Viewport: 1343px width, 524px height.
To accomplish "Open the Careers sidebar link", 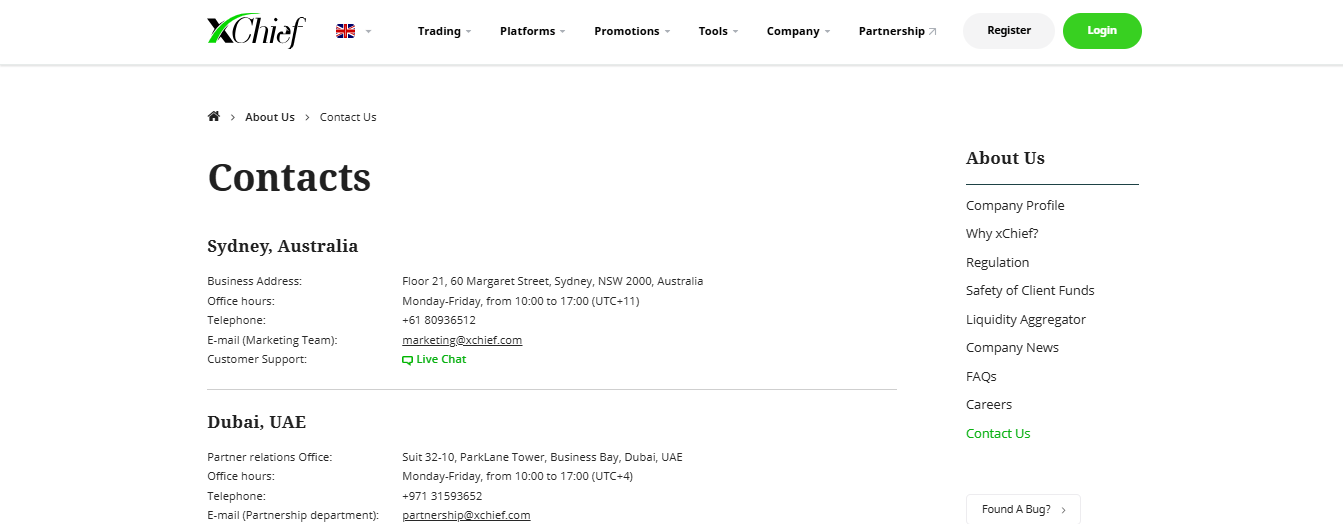I will (x=989, y=404).
